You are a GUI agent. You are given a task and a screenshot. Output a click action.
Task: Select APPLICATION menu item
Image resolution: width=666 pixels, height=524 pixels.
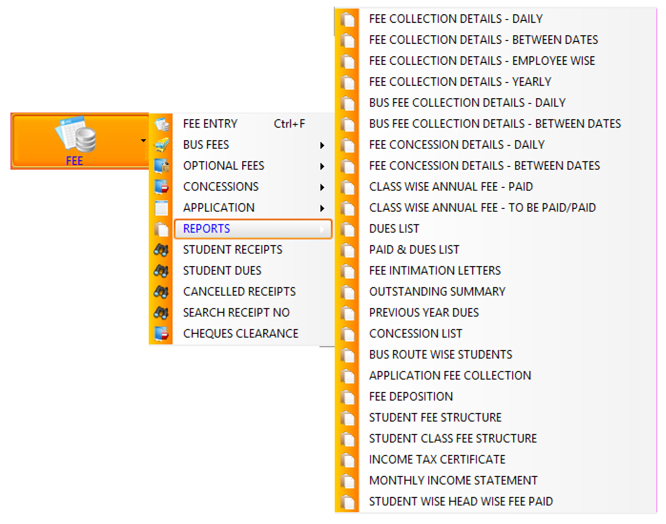click(x=253, y=208)
